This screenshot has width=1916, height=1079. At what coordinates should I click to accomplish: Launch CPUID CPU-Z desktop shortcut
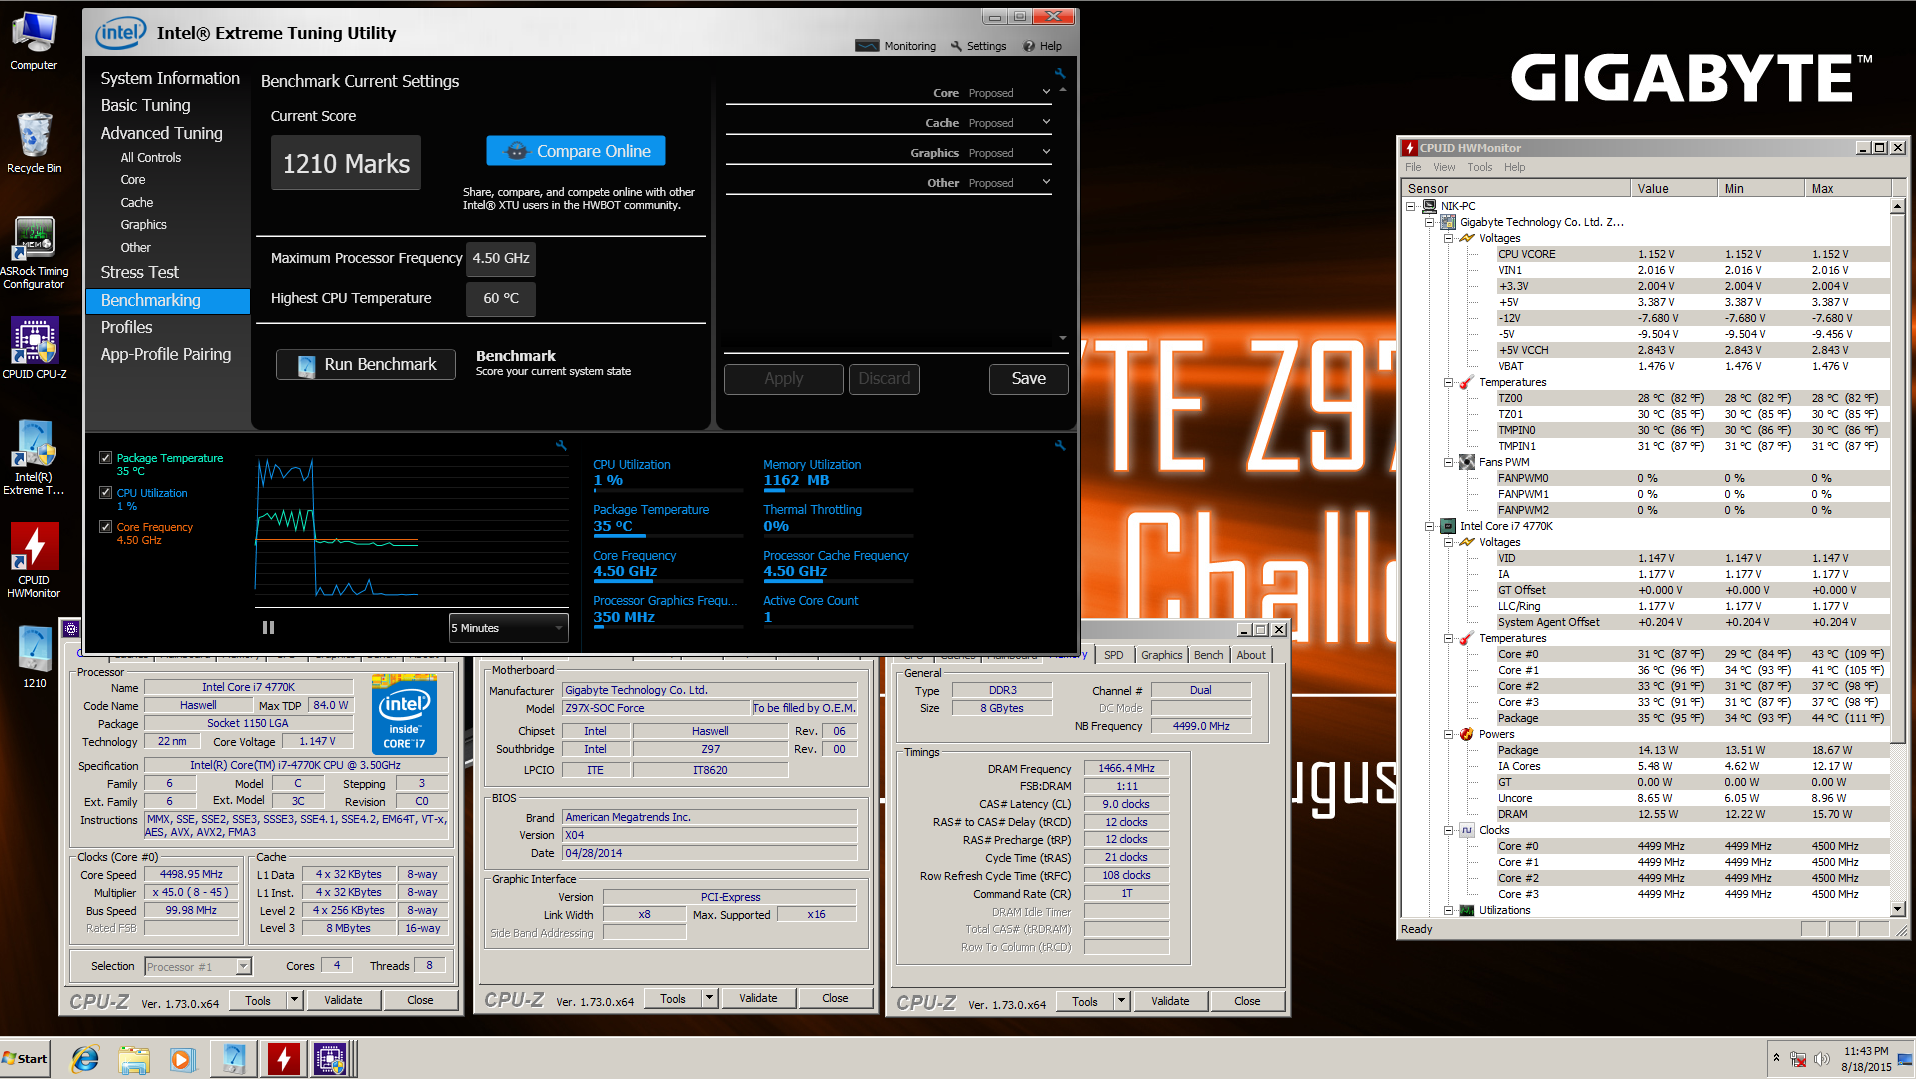click(x=34, y=346)
